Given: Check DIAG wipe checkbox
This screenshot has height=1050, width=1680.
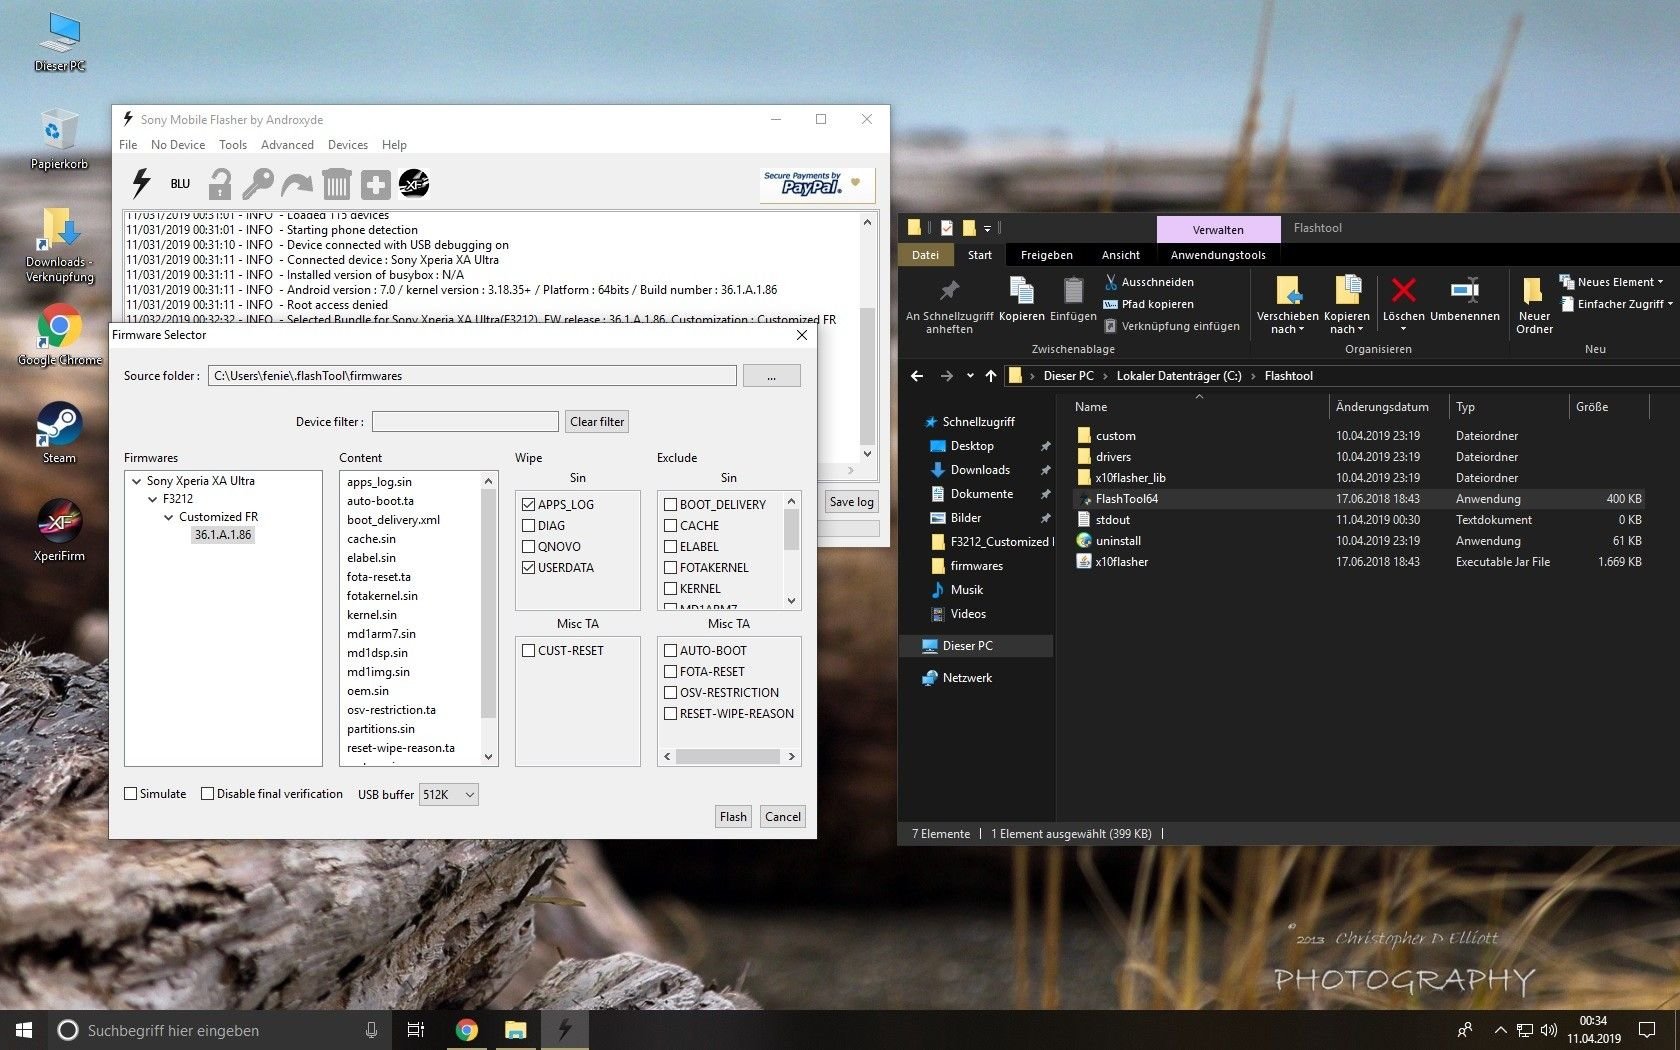Looking at the screenshot, I should [529, 525].
